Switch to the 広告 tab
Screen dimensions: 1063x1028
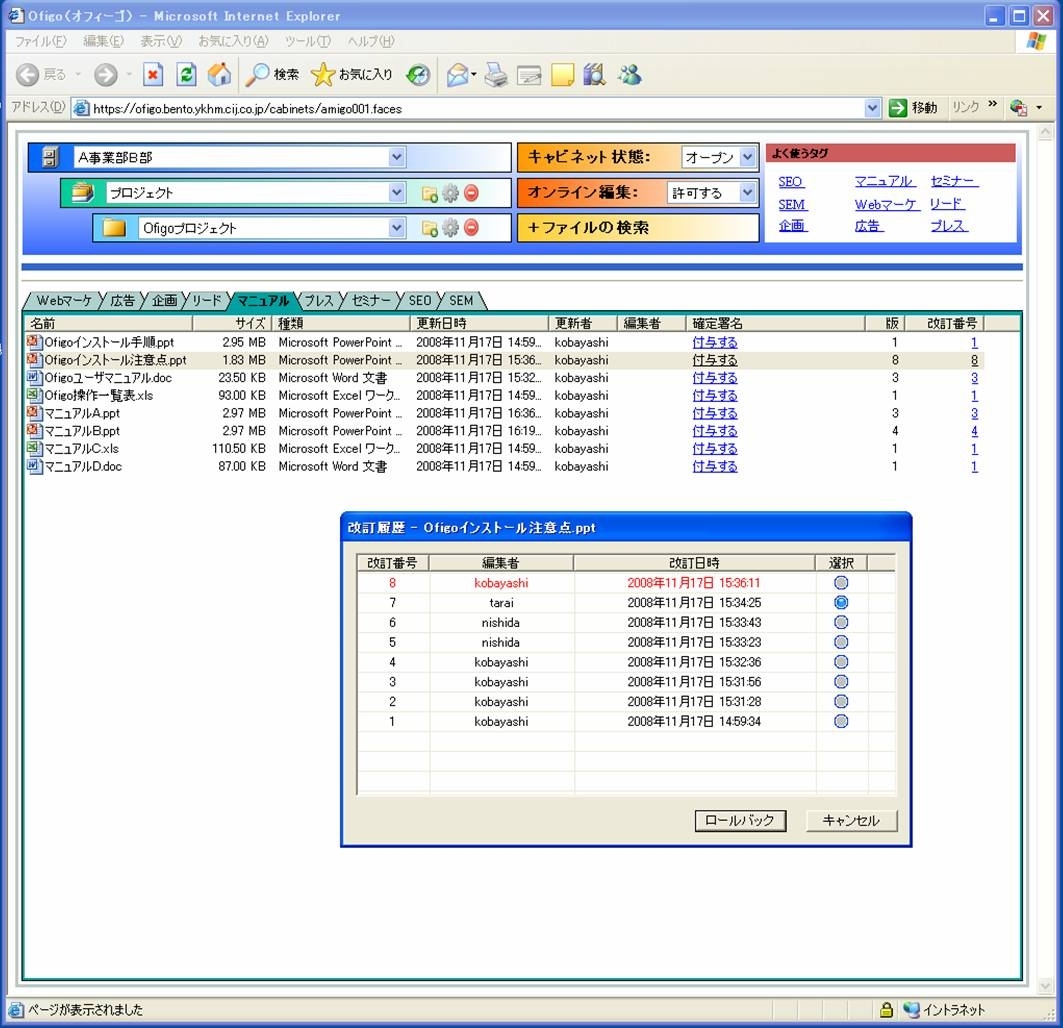click(x=123, y=300)
